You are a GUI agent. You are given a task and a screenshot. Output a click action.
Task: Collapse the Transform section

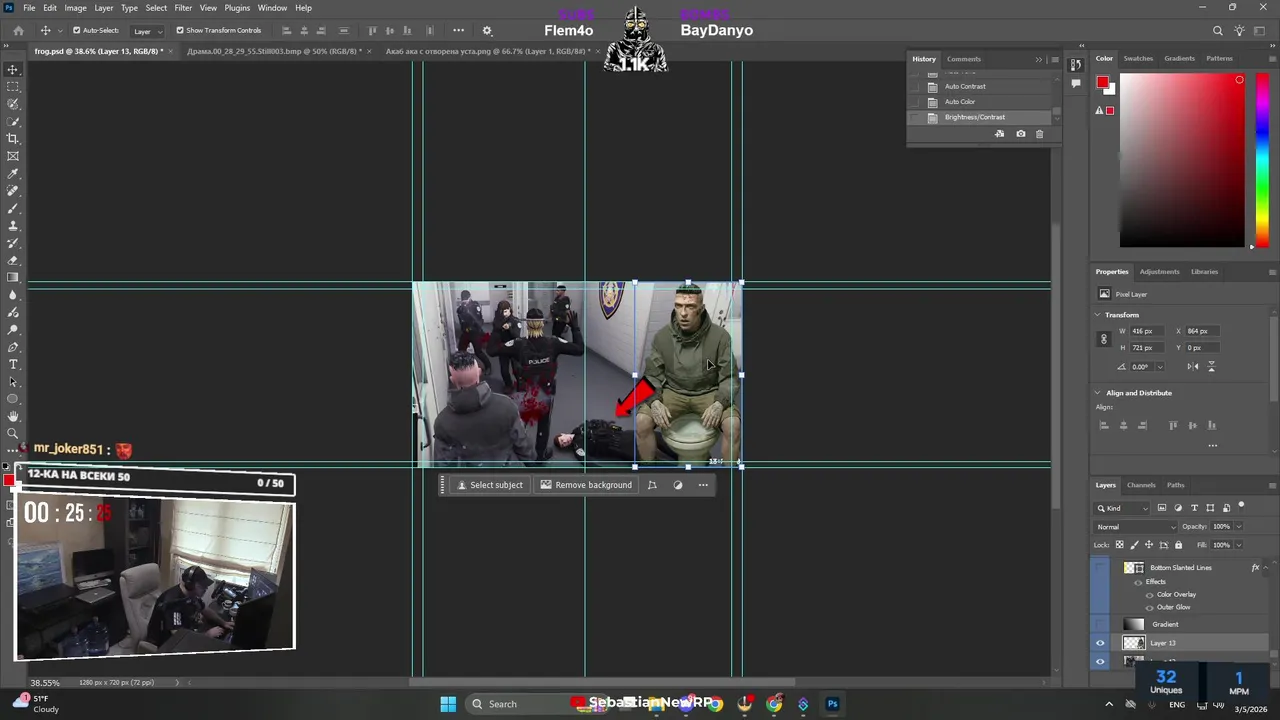[1098, 315]
